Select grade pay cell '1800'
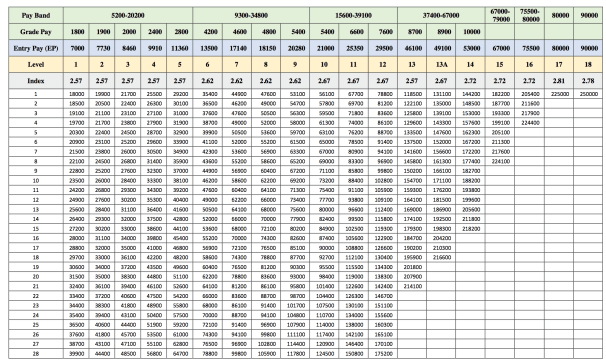Image resolution: width=606 pixels, height=362 pixels. (x=76, y=32)
